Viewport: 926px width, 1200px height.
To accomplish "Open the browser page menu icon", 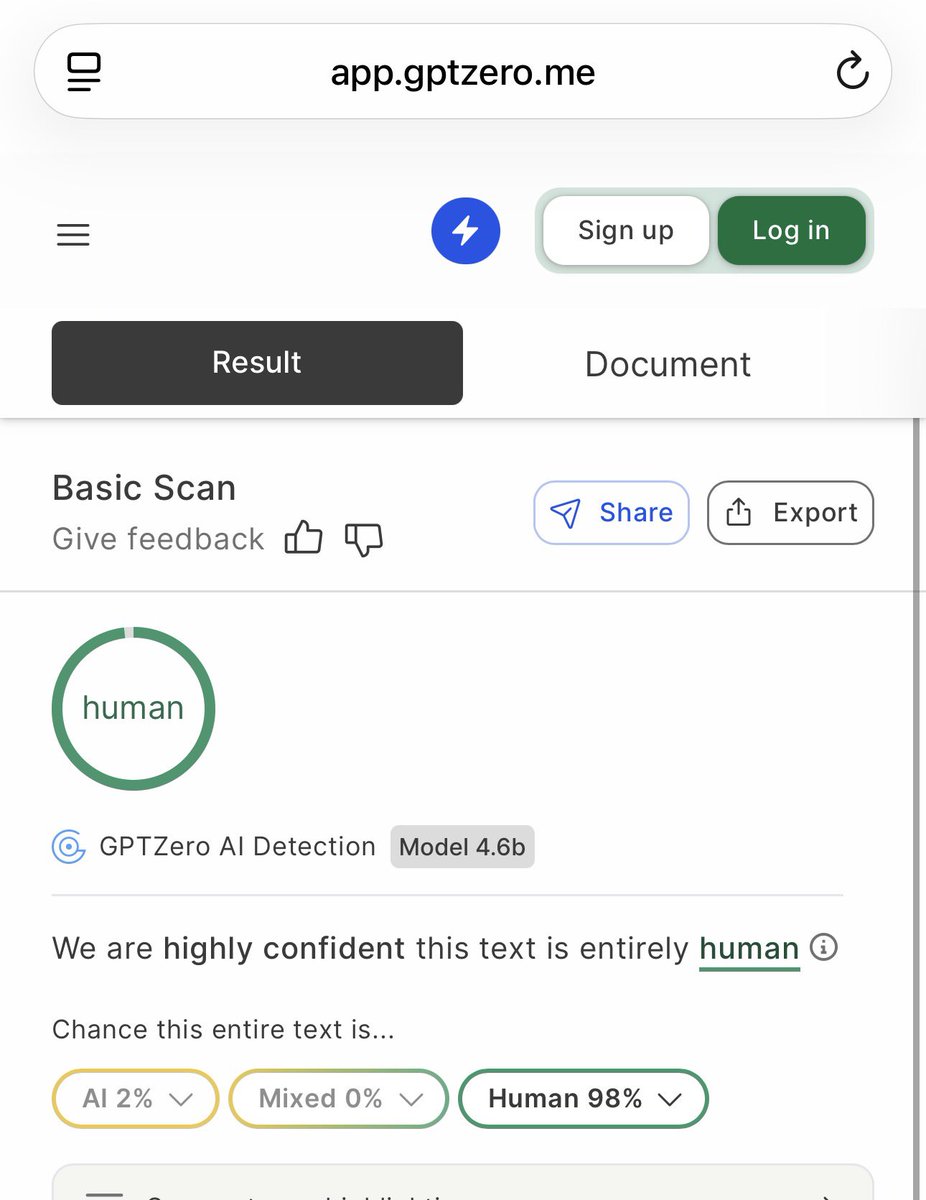I will pos(84,72).
